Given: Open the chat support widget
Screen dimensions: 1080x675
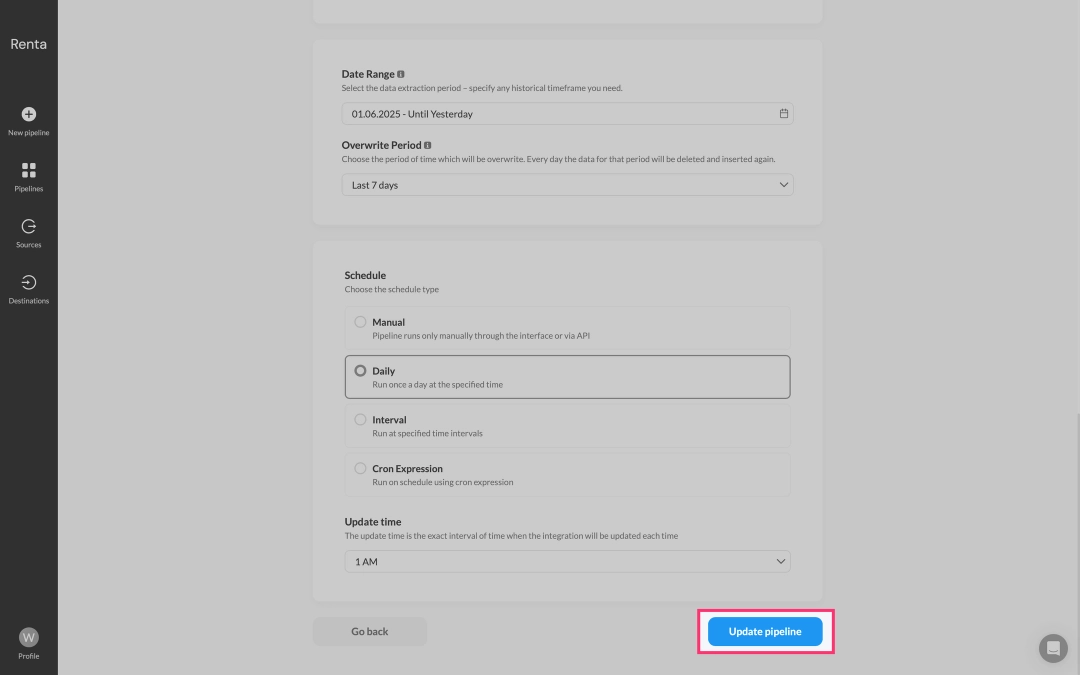Looking at the screenshot, I should pyautogui.click(x=1053, y=648).
